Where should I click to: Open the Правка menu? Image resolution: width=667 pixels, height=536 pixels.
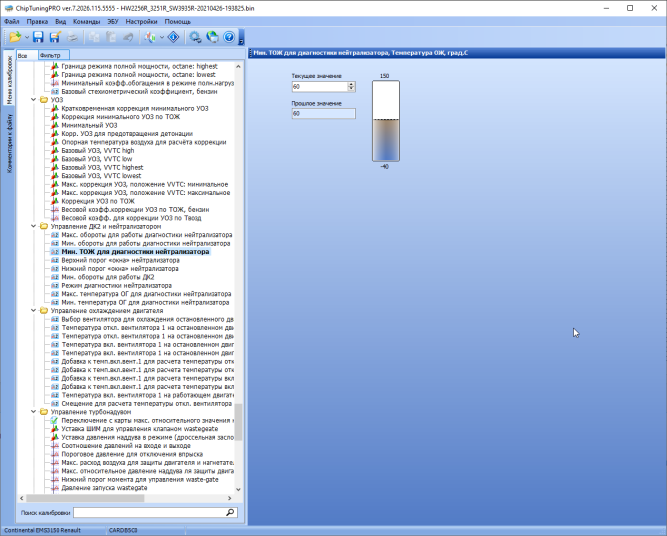(37, 21)
